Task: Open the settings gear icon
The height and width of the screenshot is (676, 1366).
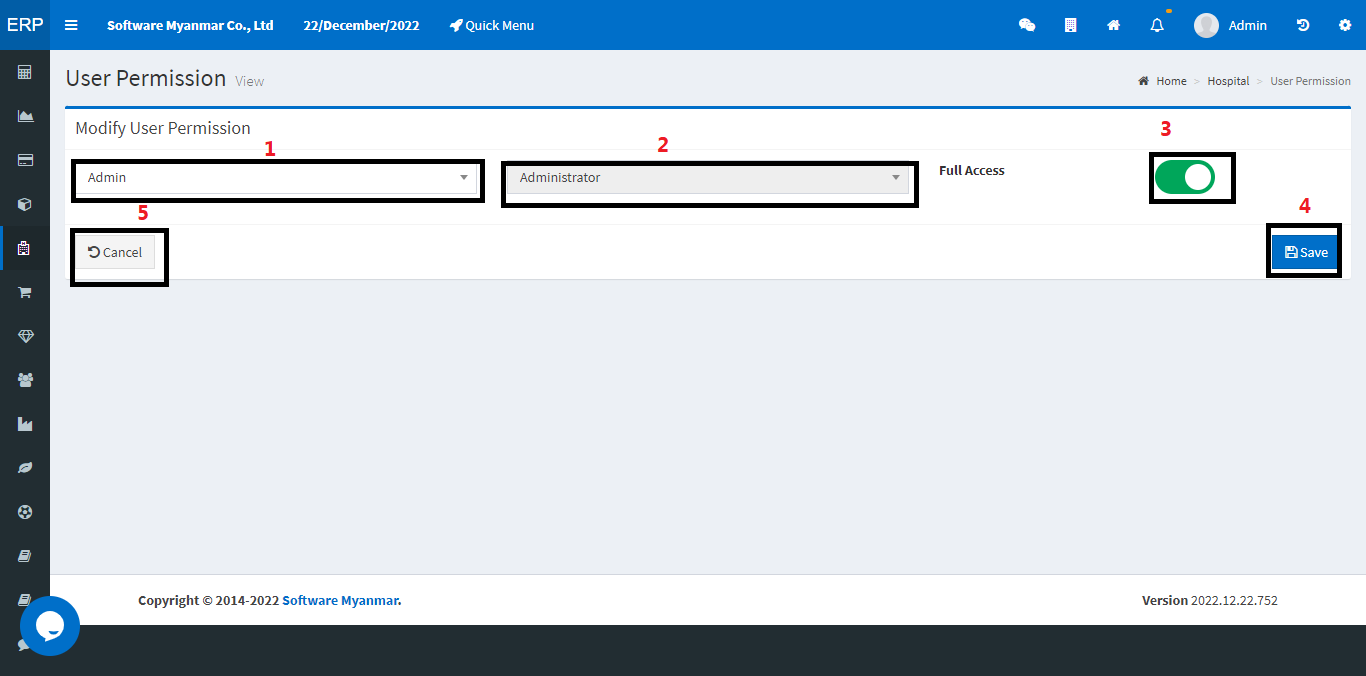Action: pos(1345,25)
